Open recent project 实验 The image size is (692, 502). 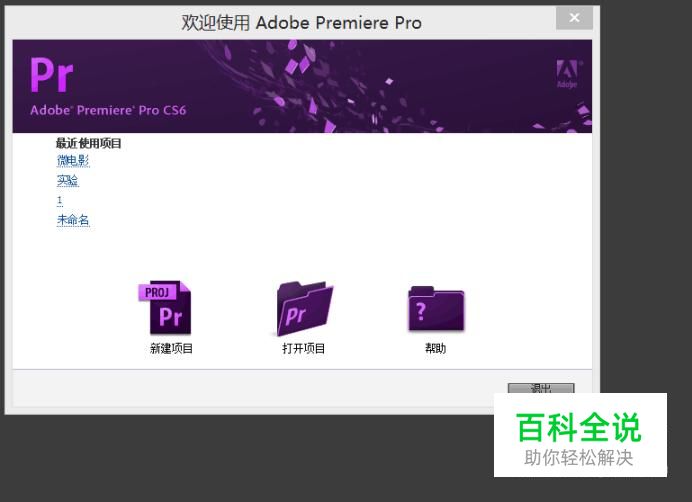coord(68,180)
